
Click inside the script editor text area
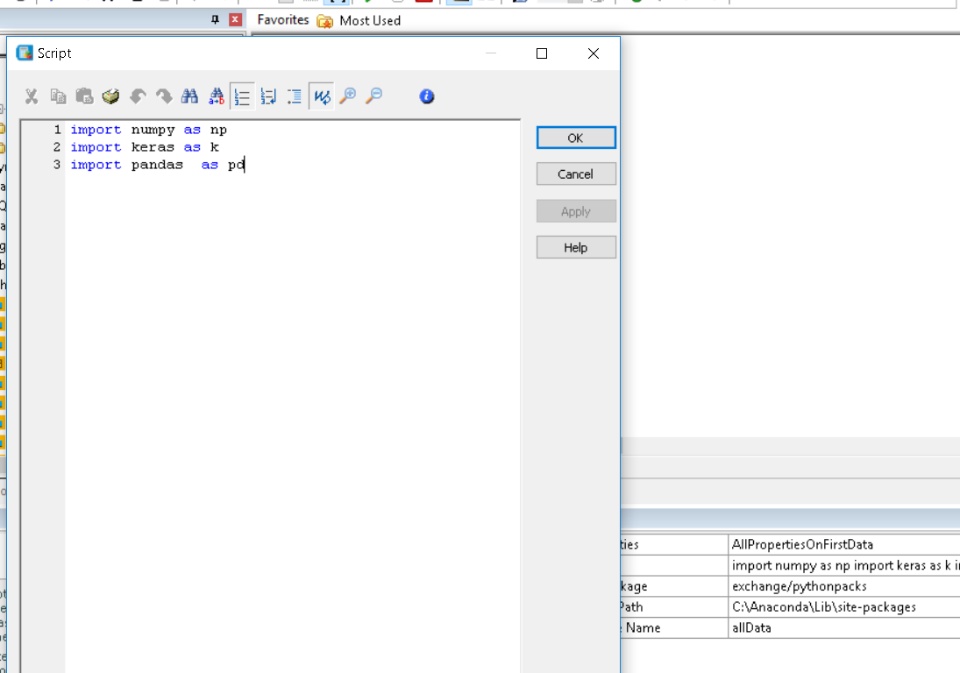click(293, 398)
